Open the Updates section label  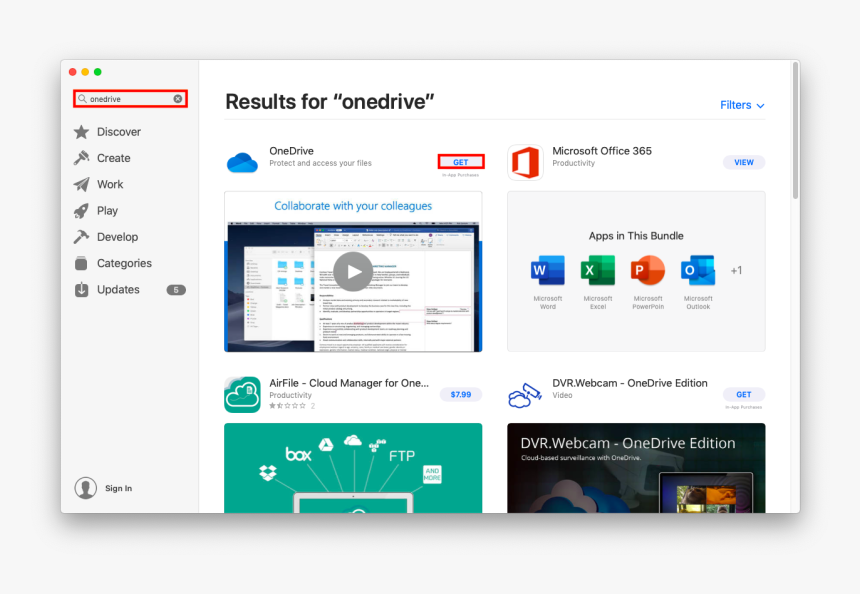point(118,290)
